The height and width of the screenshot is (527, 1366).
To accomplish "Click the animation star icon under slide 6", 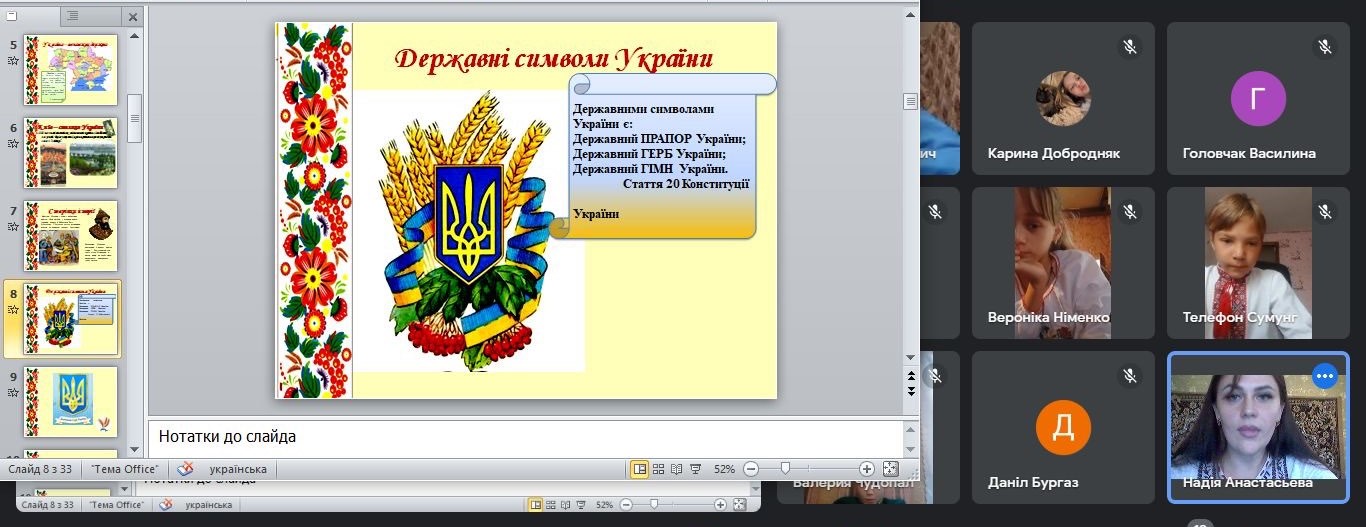I will tap(13, 144).
